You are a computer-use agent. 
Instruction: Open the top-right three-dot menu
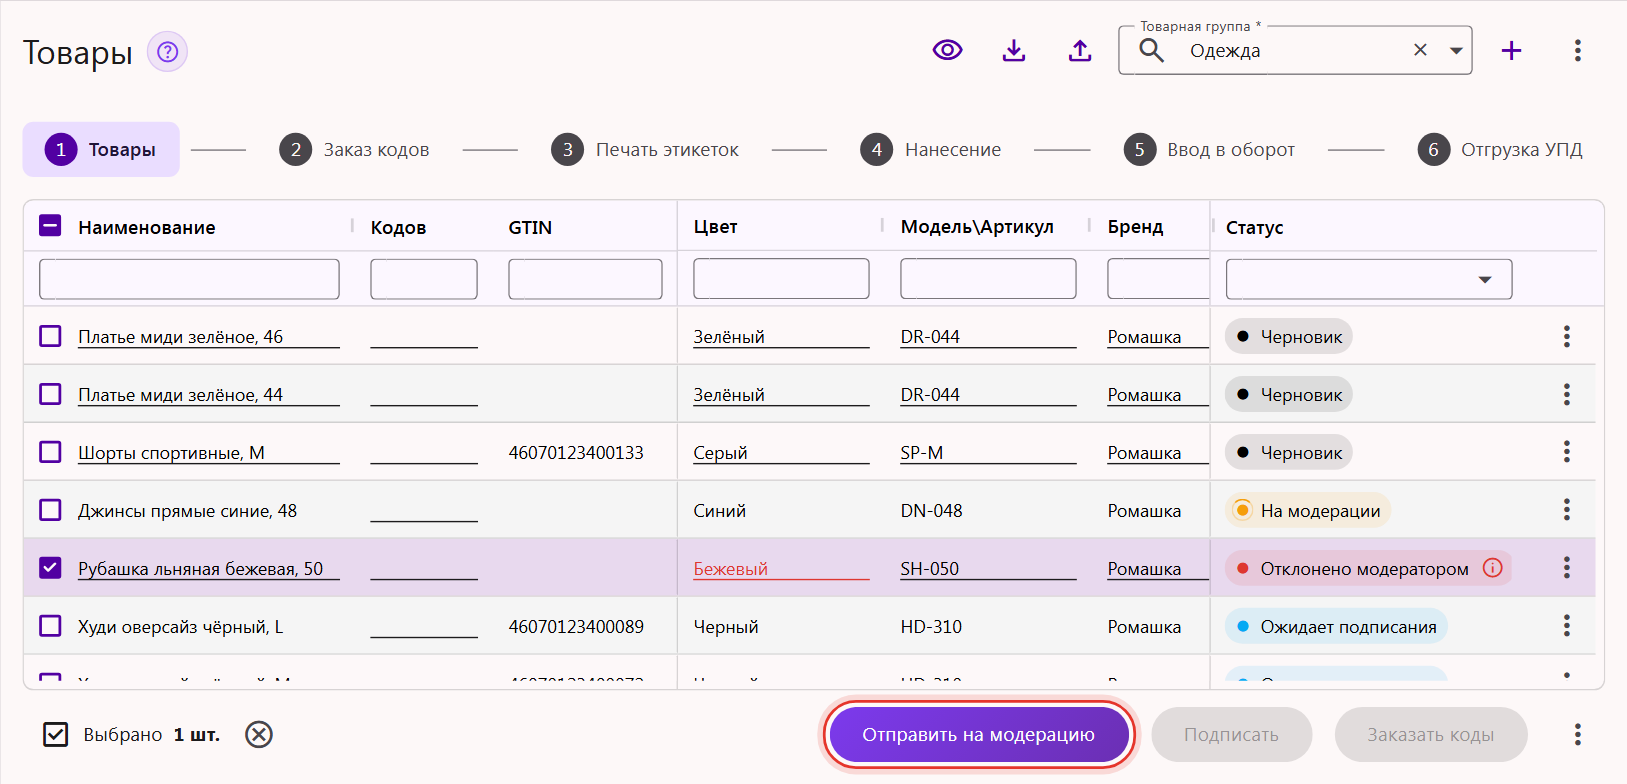1578,50
